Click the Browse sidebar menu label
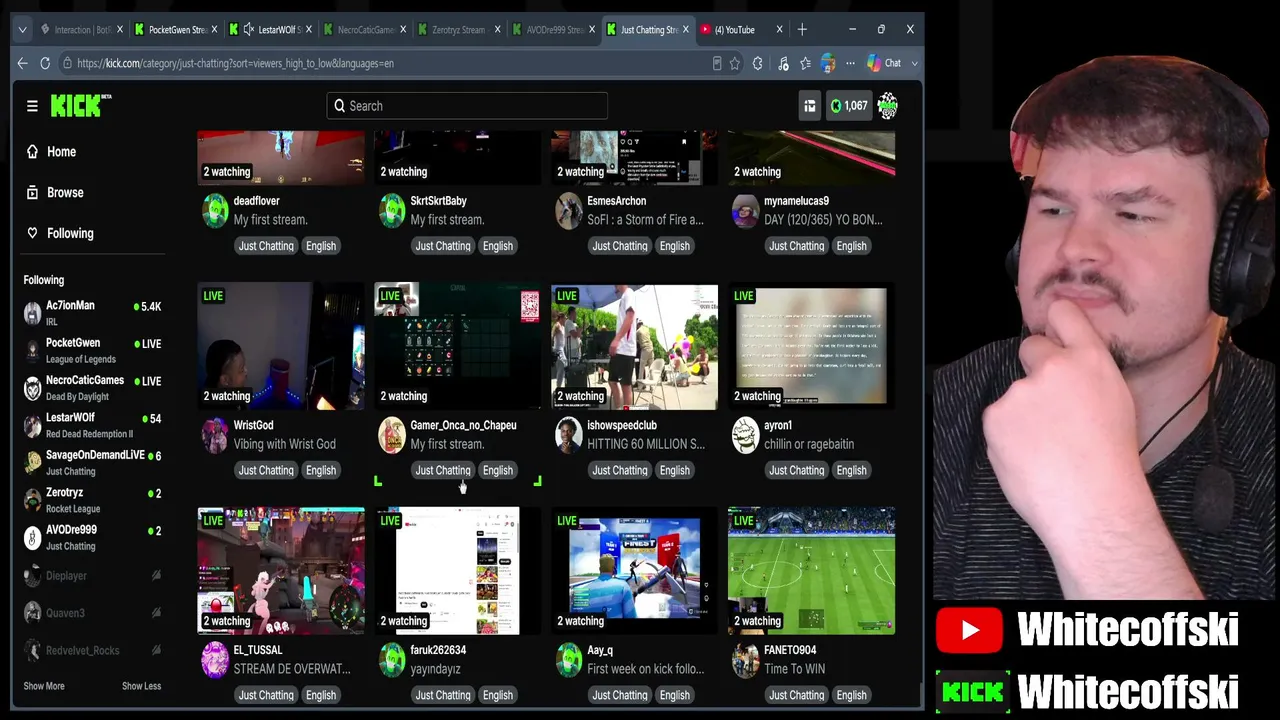 pos(65,193)
